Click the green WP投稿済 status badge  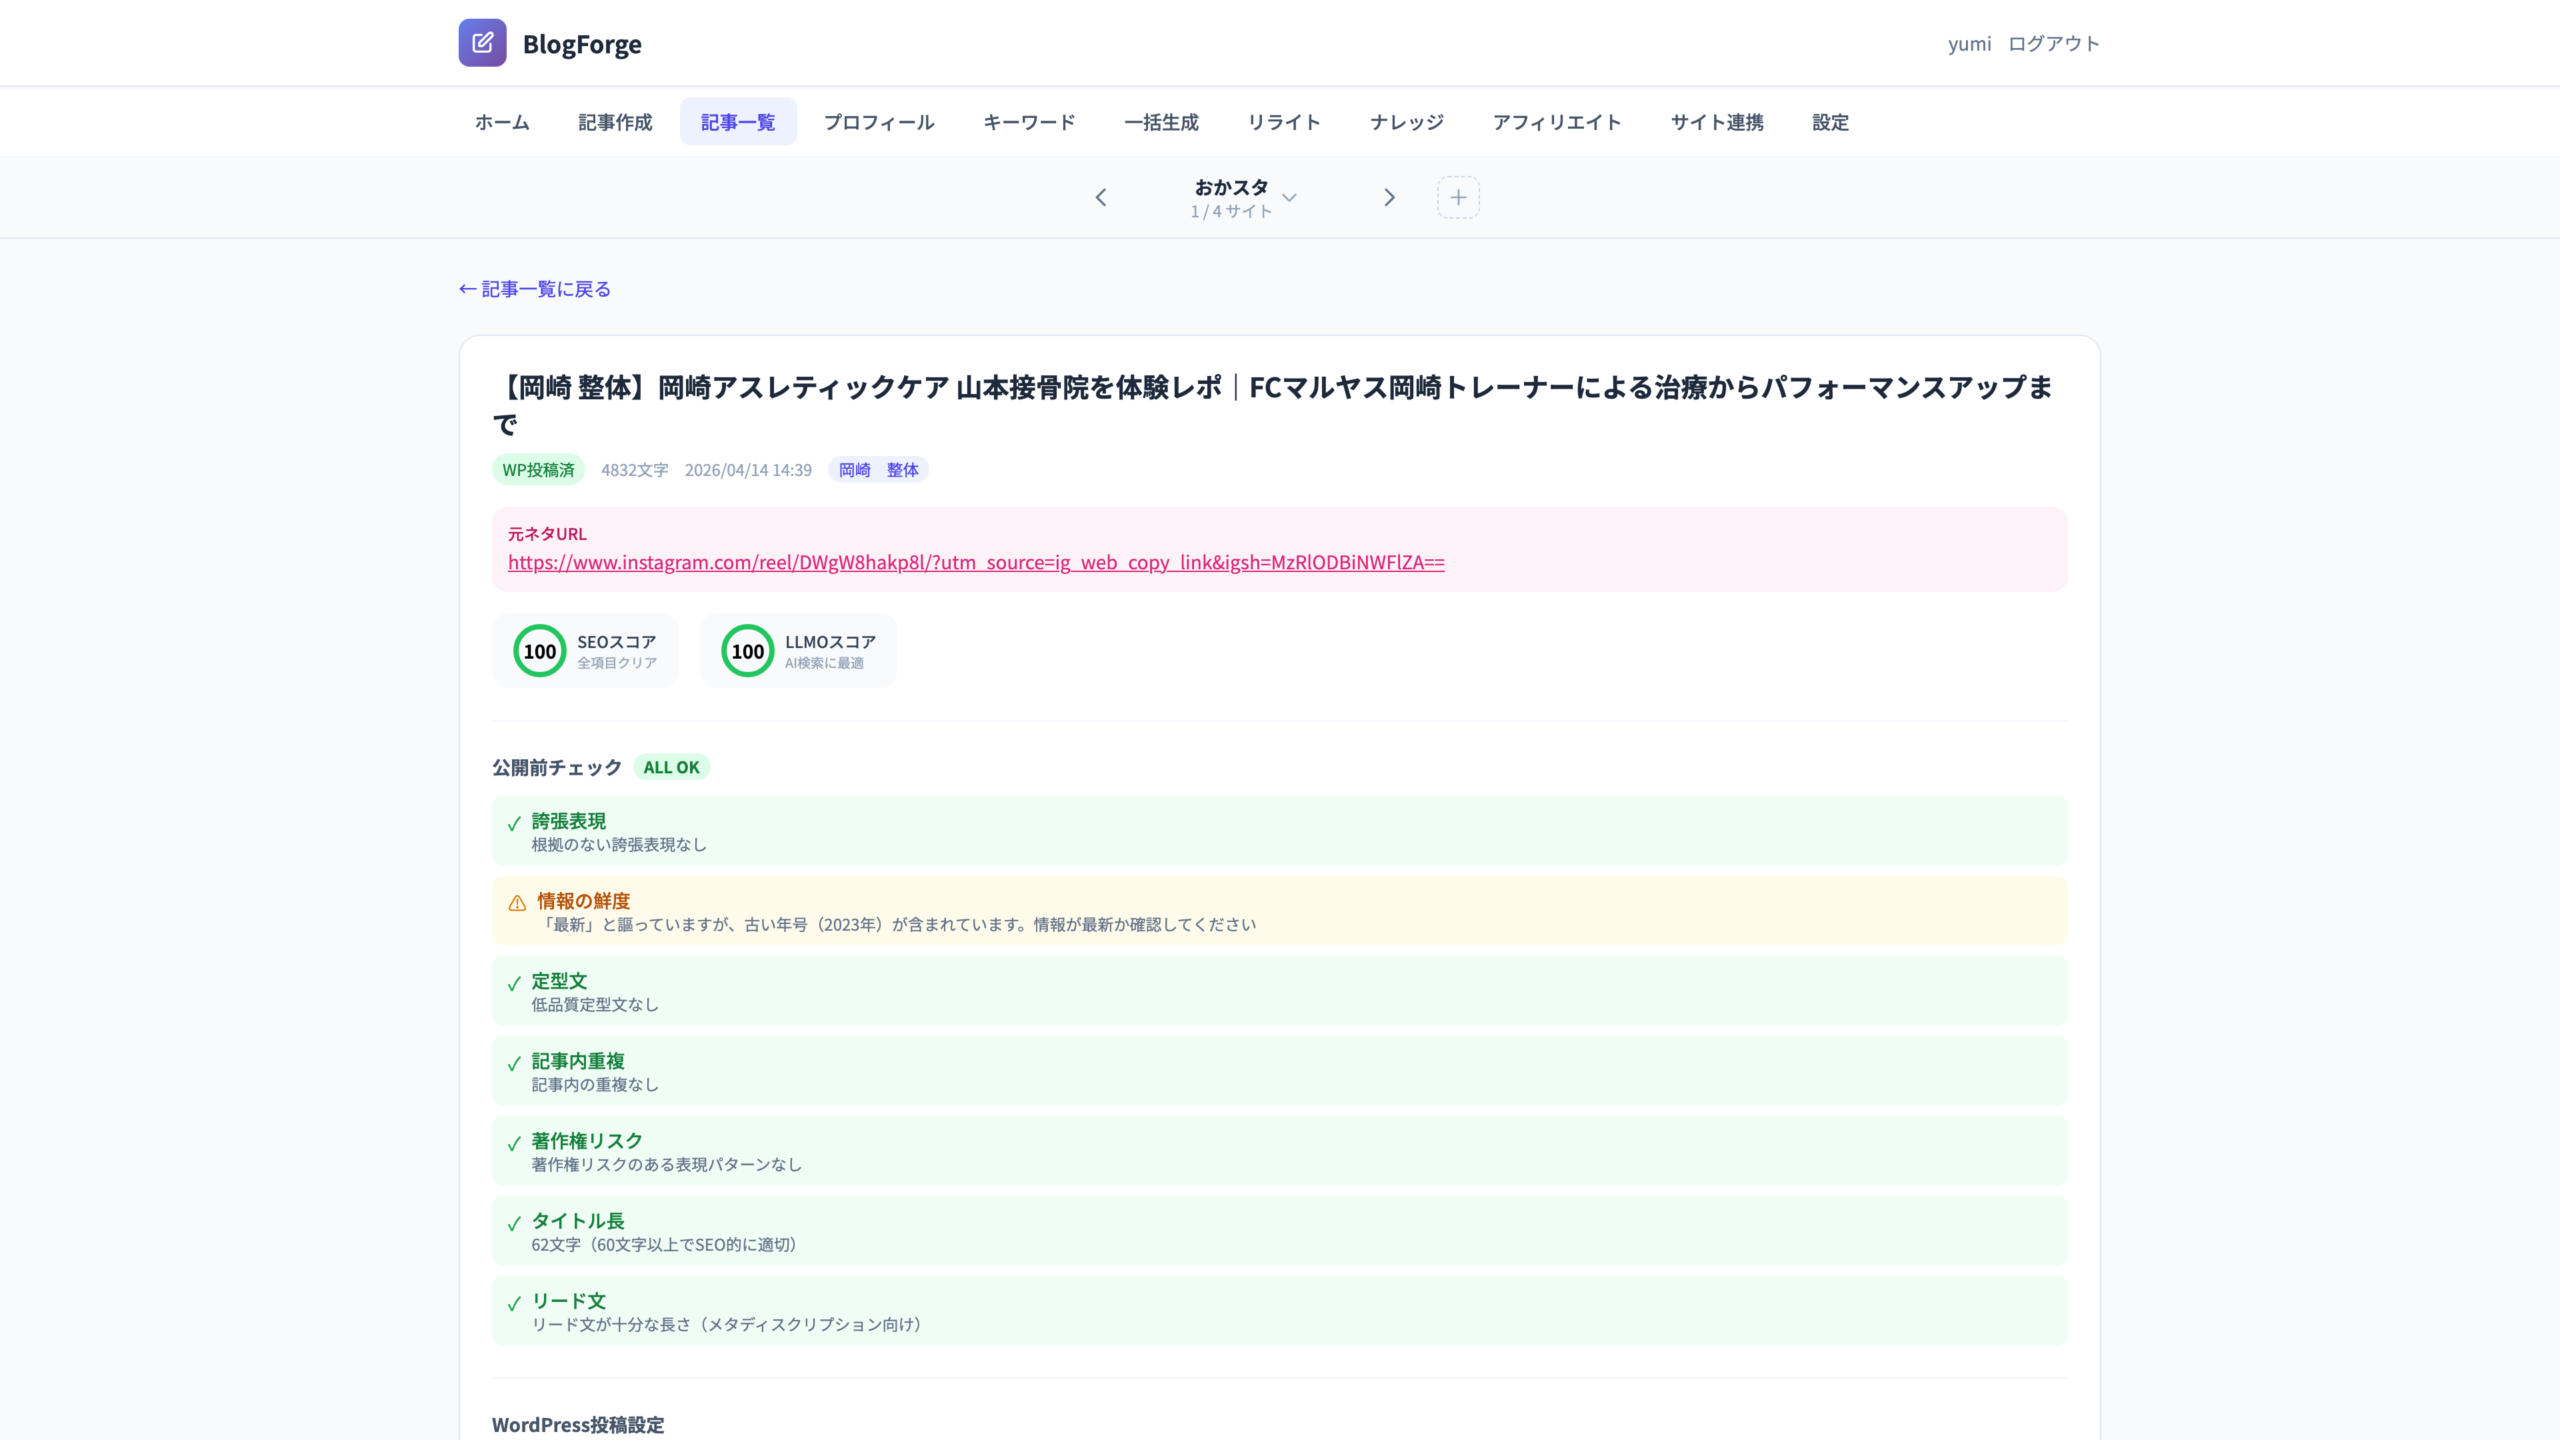coord(538,470)
